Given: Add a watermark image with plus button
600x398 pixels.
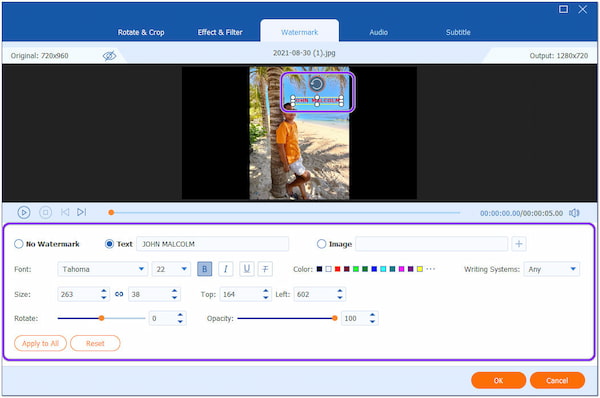Looking at the screenshot, I should (519, 244).
